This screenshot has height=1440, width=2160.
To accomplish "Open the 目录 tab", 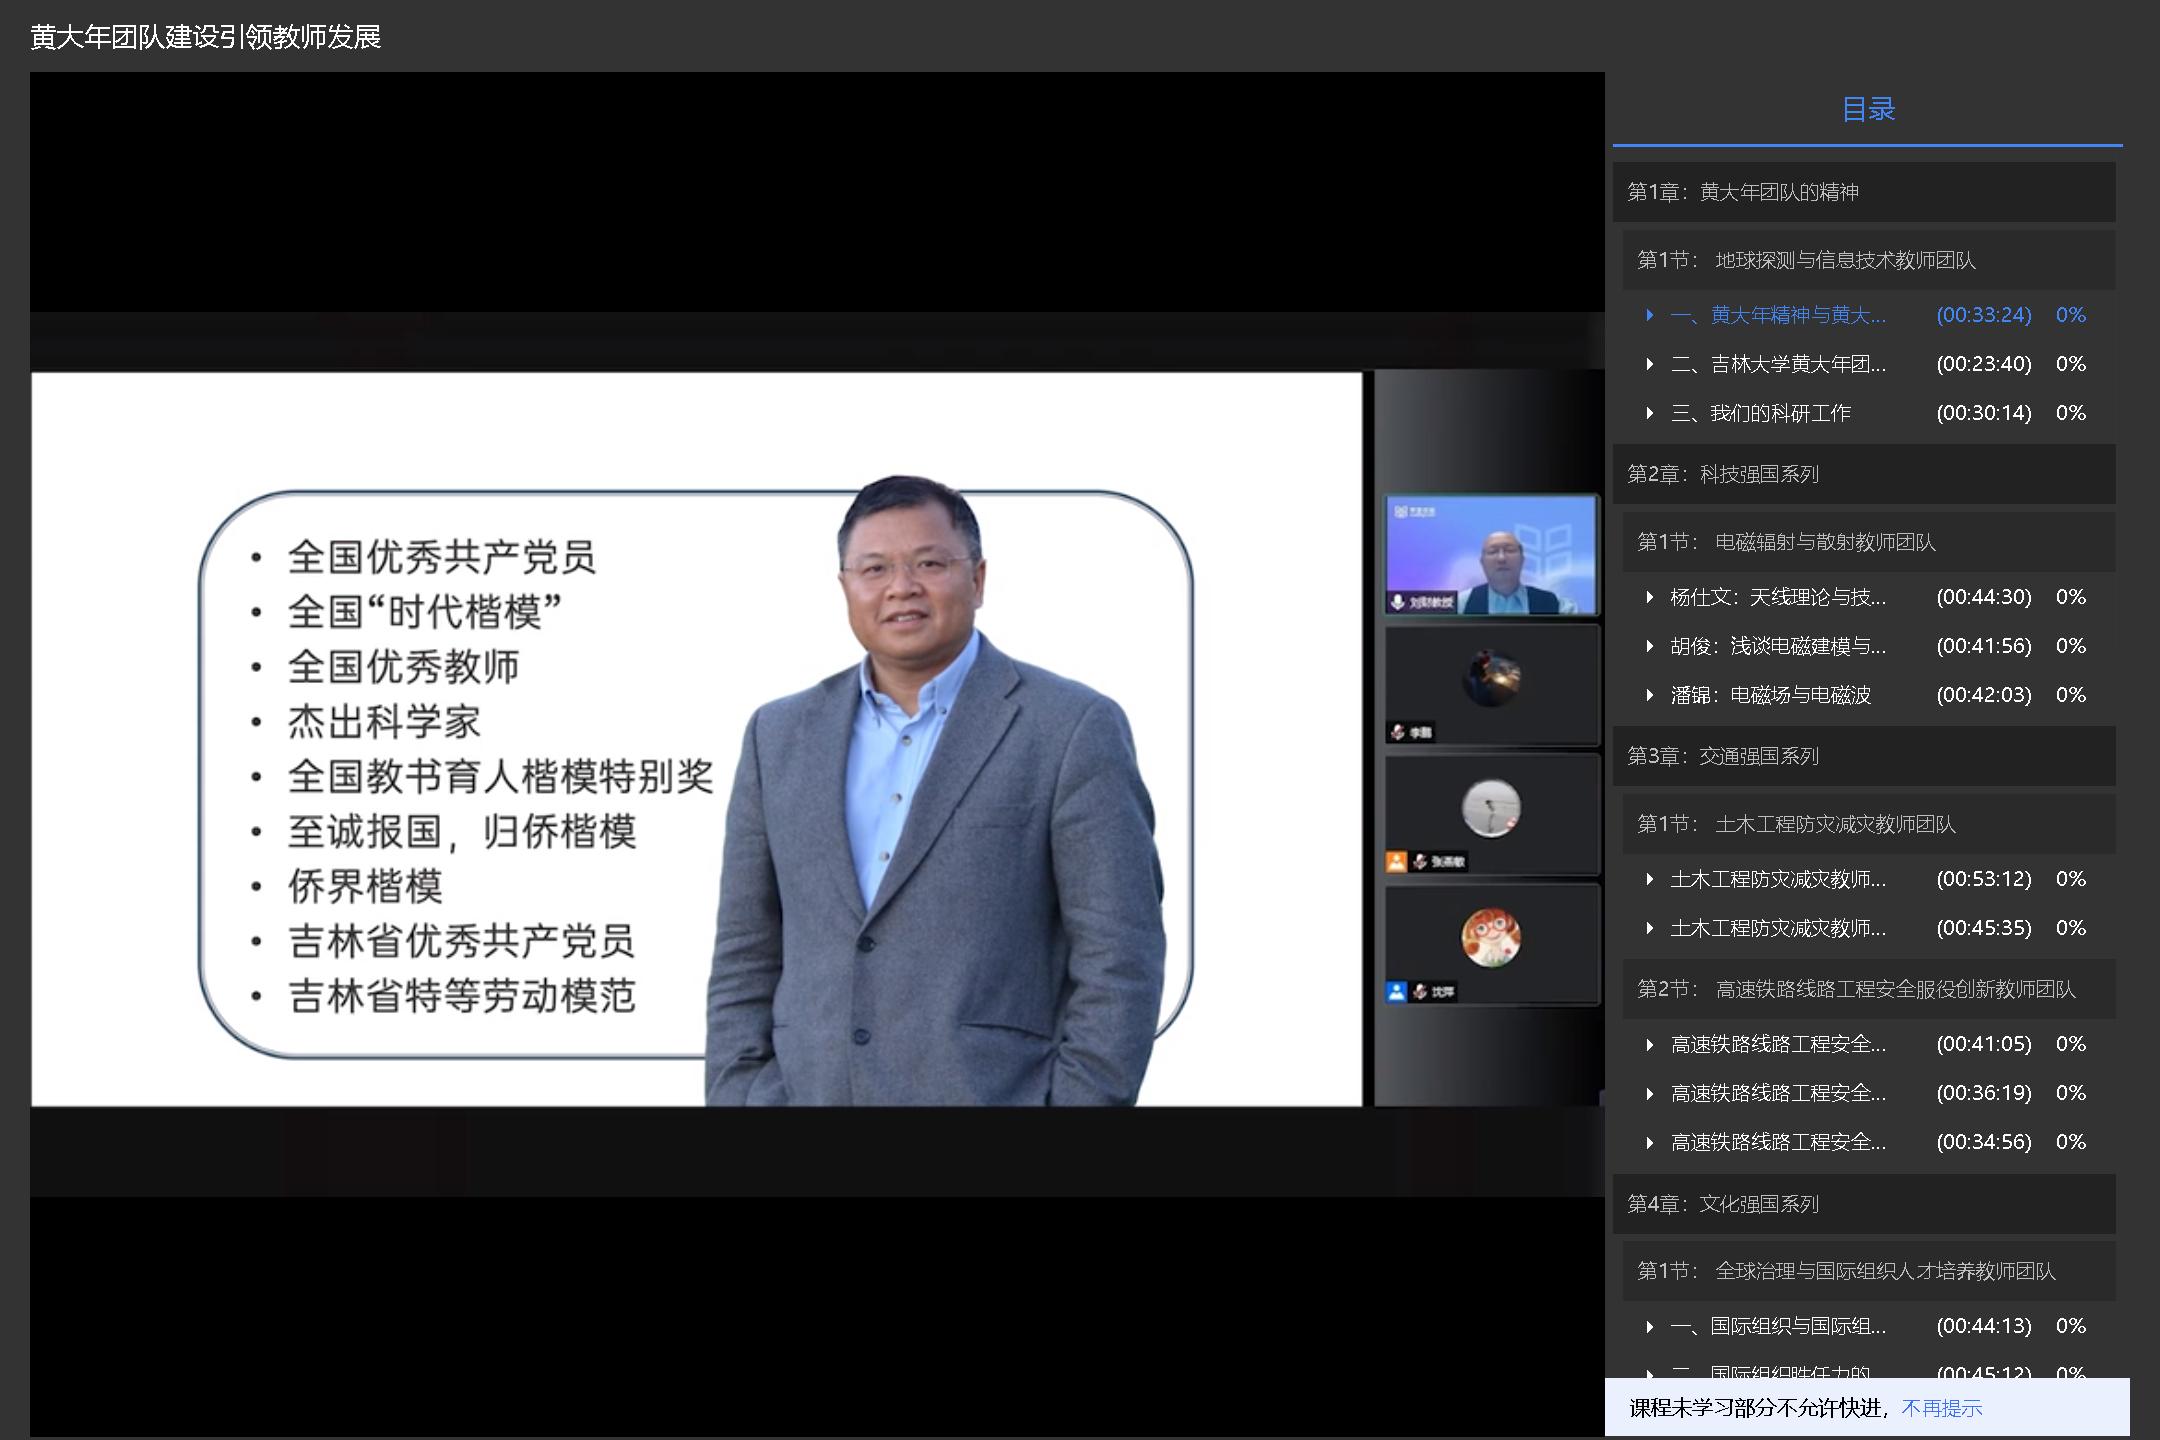I will click(1868, 109).
